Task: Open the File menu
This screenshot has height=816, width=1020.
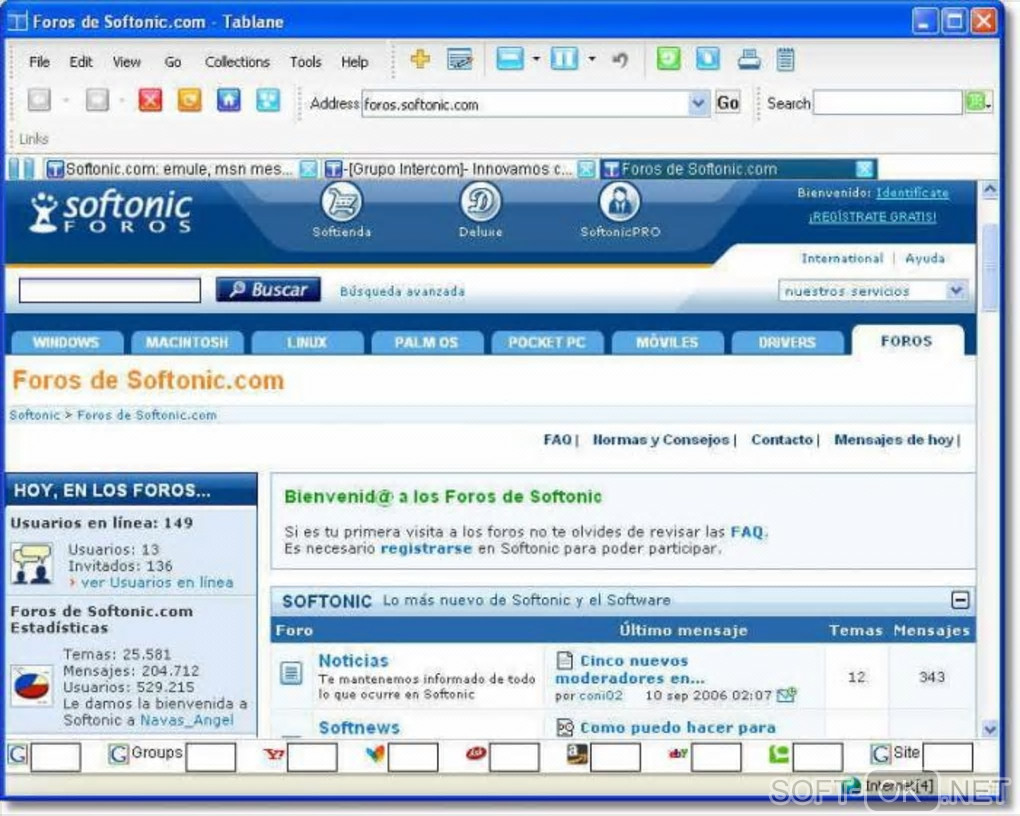Action: (x=39, y=62)
